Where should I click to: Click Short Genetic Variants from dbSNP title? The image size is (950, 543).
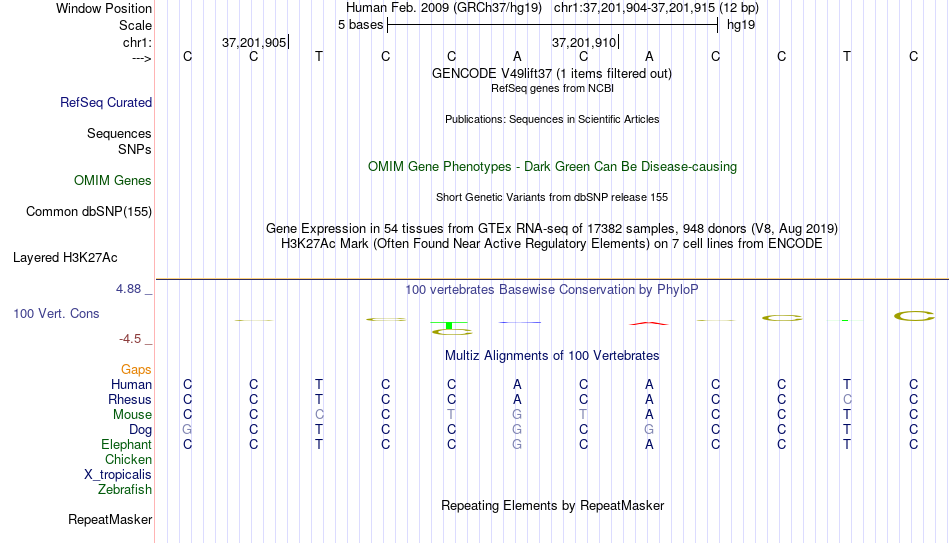click(x=552, y=198)
